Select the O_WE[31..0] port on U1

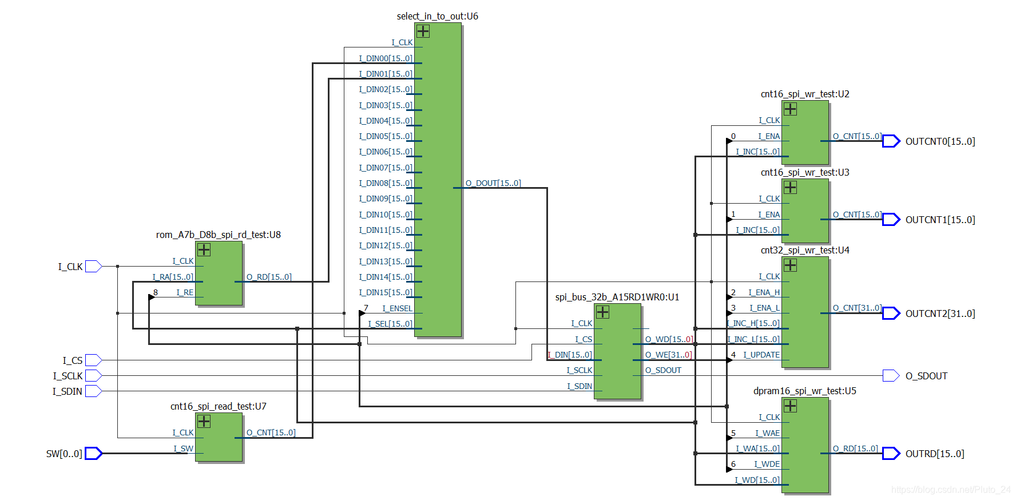(x=669, y=355)
